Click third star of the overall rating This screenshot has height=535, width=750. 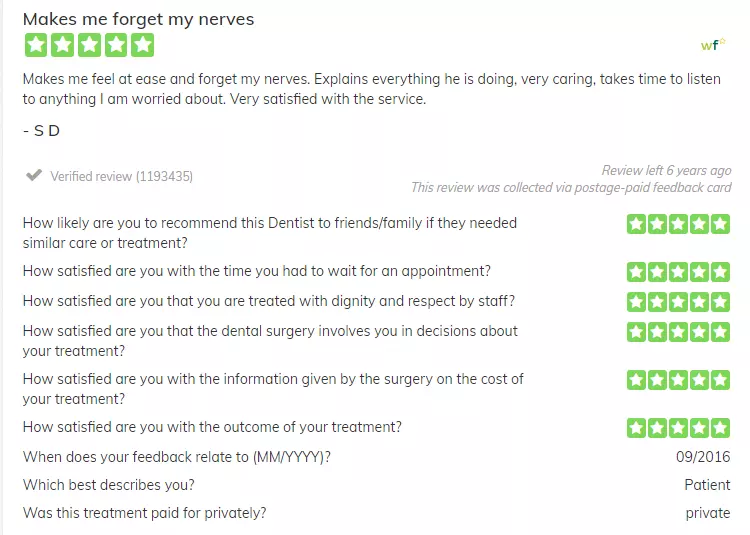[x=89, y=45]
